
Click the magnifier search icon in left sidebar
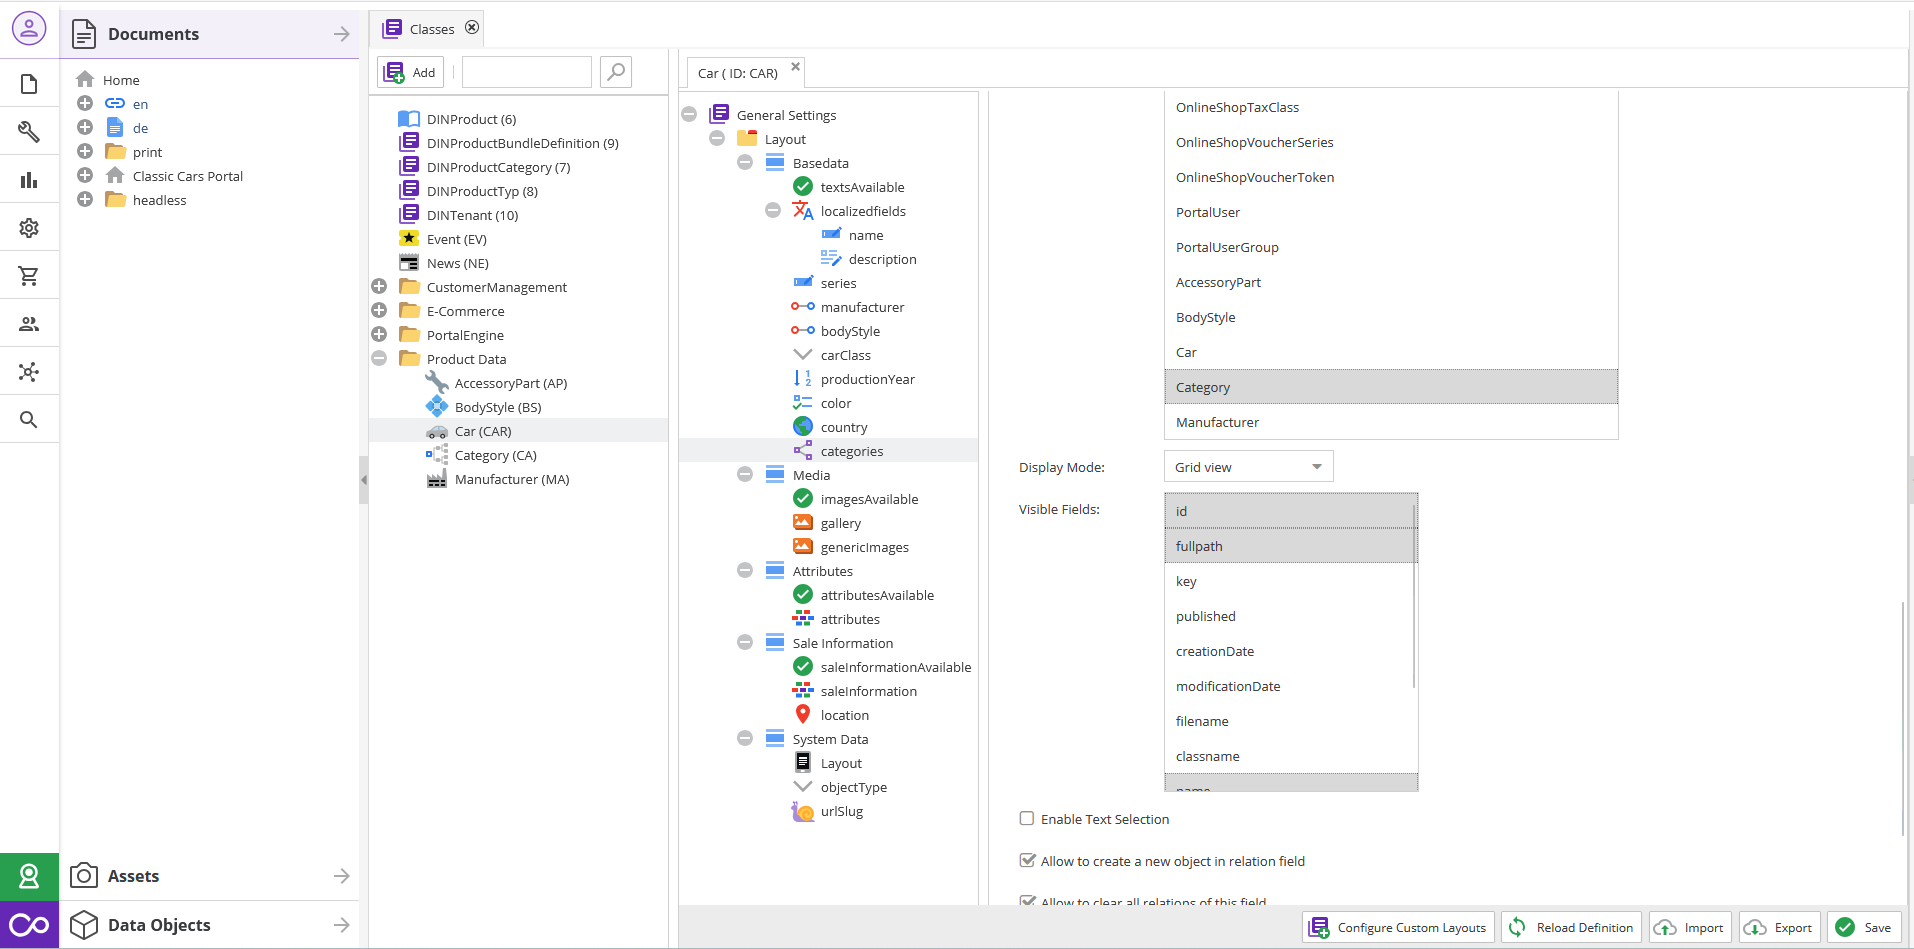29,420
